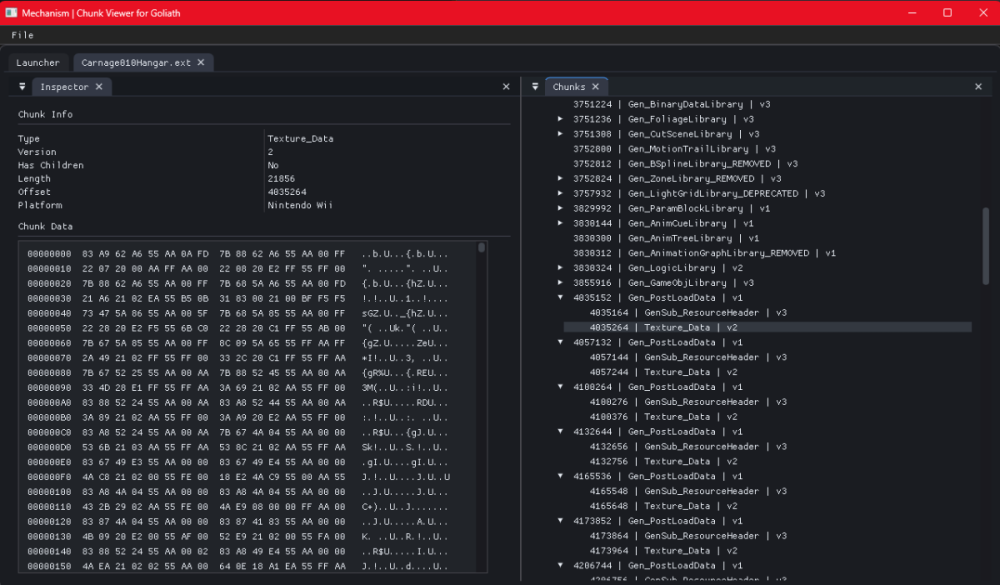Click the Version value 2

point(270,152)
